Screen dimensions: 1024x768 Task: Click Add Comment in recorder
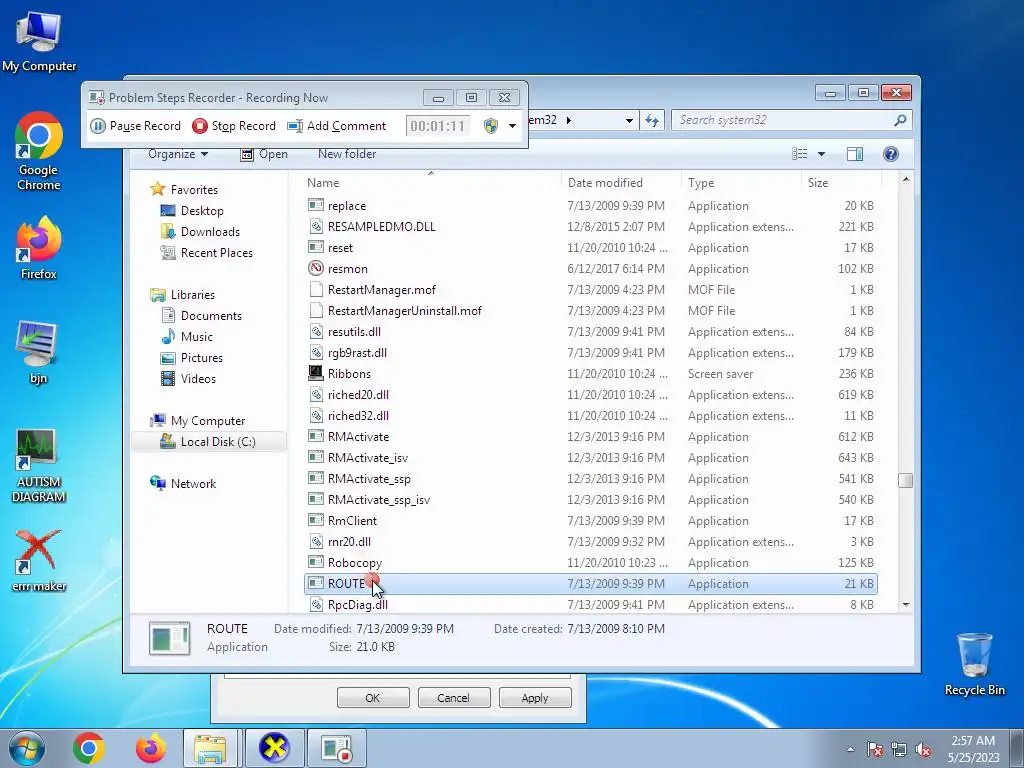point(337,125)
